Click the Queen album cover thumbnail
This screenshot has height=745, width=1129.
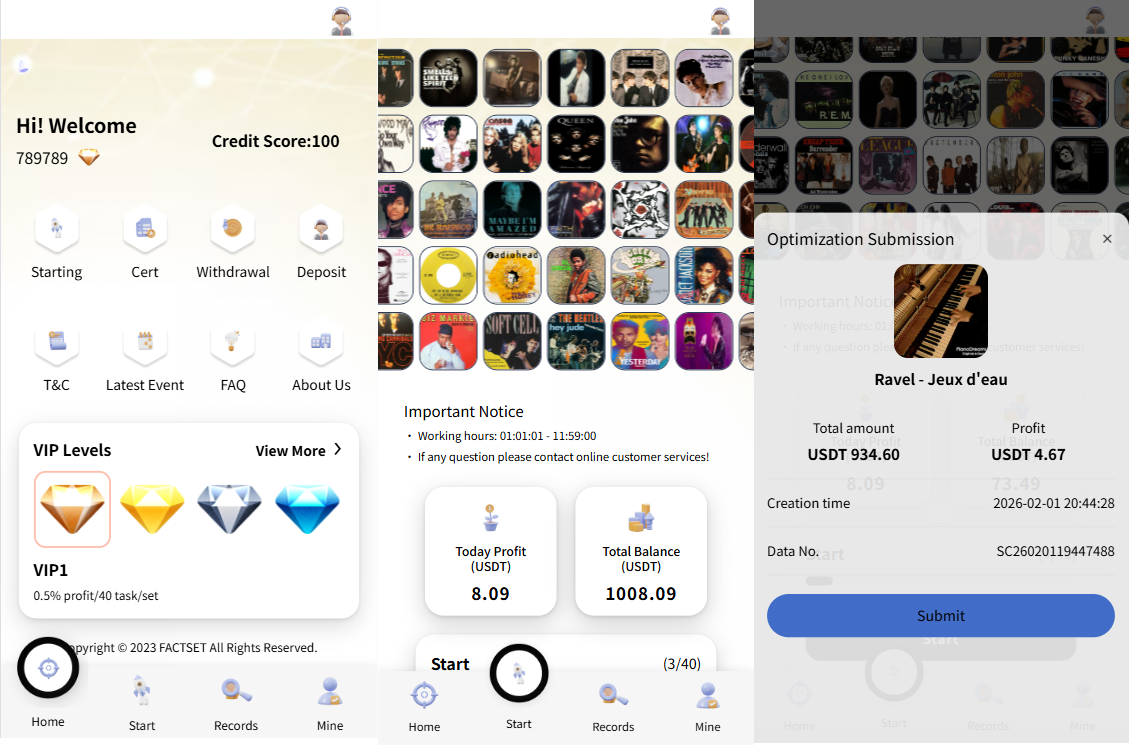tap(576, 144)
